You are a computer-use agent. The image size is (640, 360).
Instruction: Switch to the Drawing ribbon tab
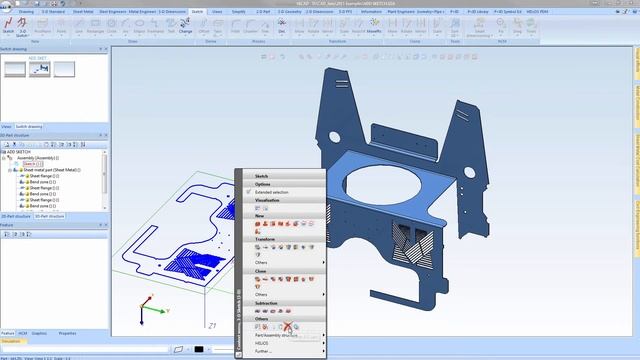(x=26, y=12)
